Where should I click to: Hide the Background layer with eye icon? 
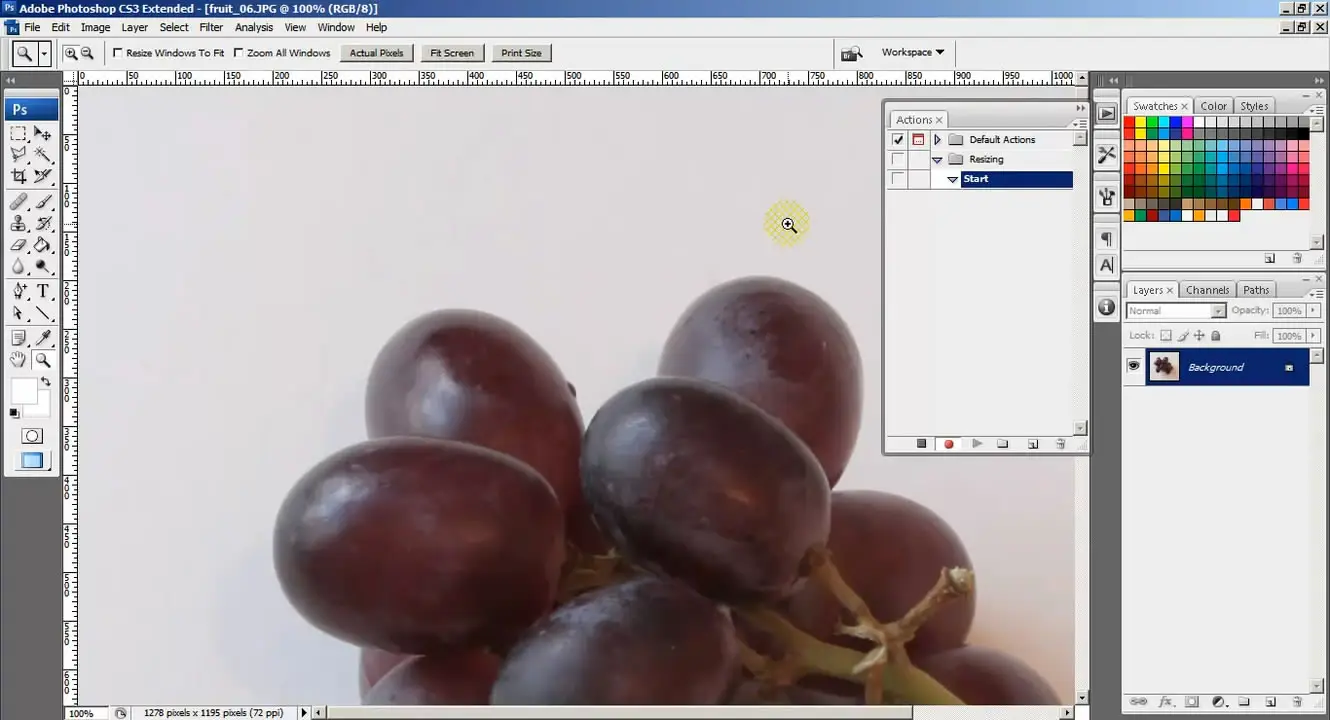click(1133, 367)
